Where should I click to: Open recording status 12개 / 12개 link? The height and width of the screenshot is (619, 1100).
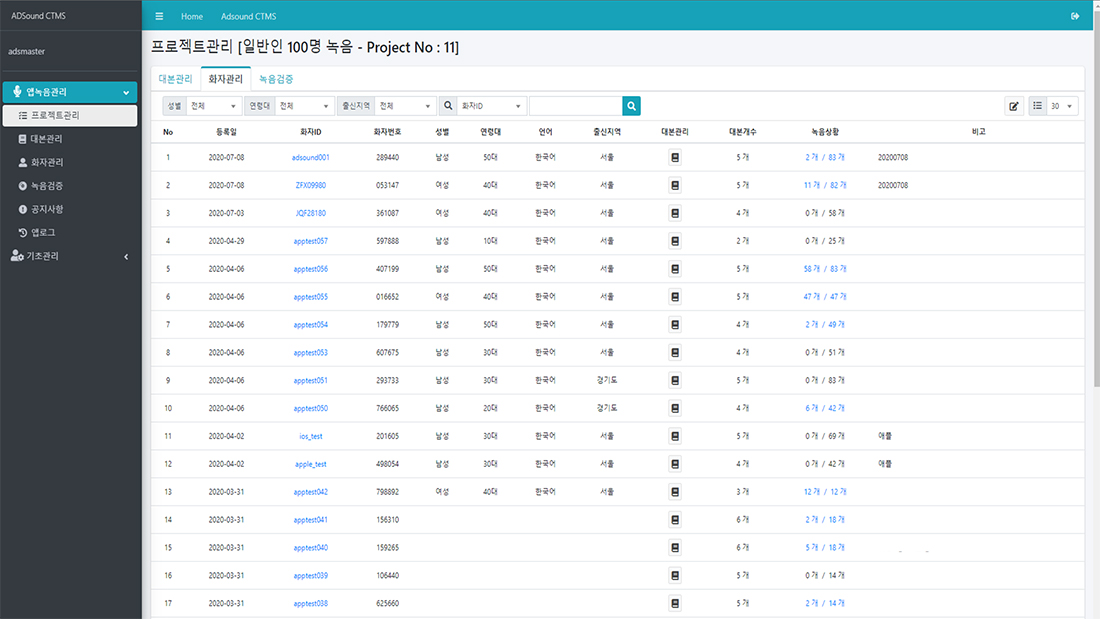pos(825,492)
